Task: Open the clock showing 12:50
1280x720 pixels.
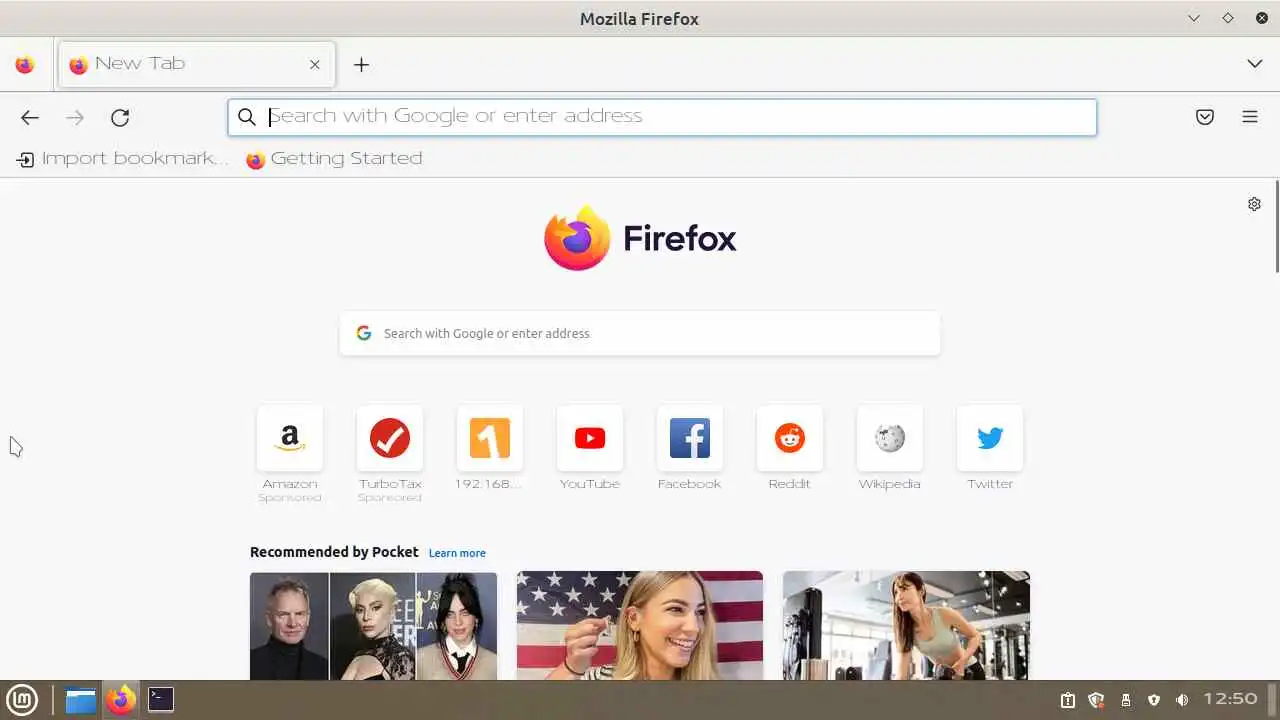Action: 1231,699
